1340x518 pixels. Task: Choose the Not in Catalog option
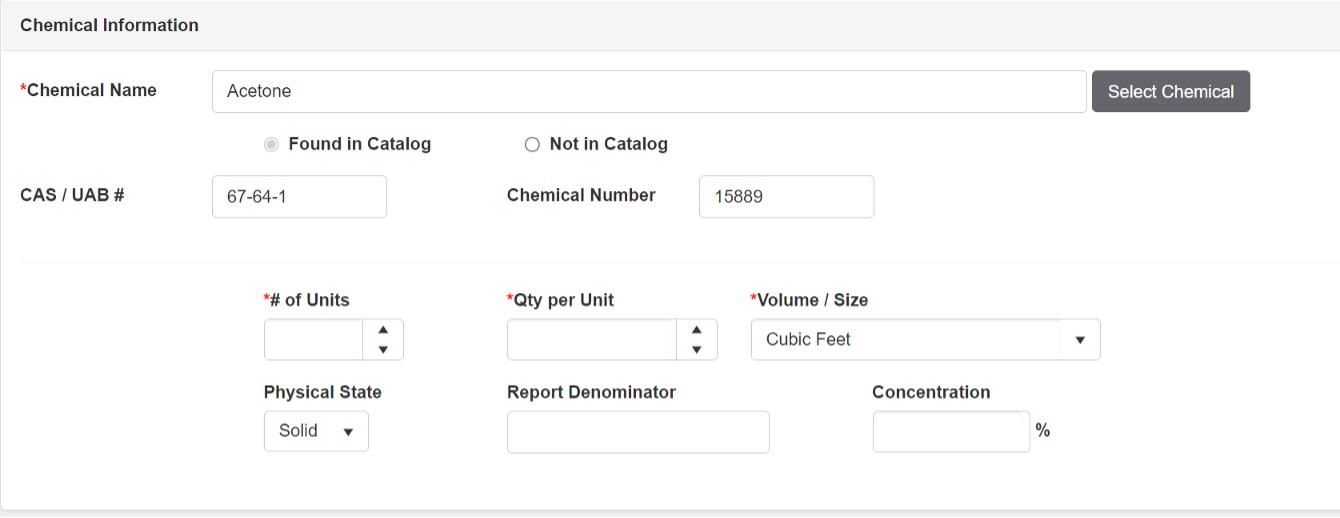pyautogui.click(x=532, y=145)
